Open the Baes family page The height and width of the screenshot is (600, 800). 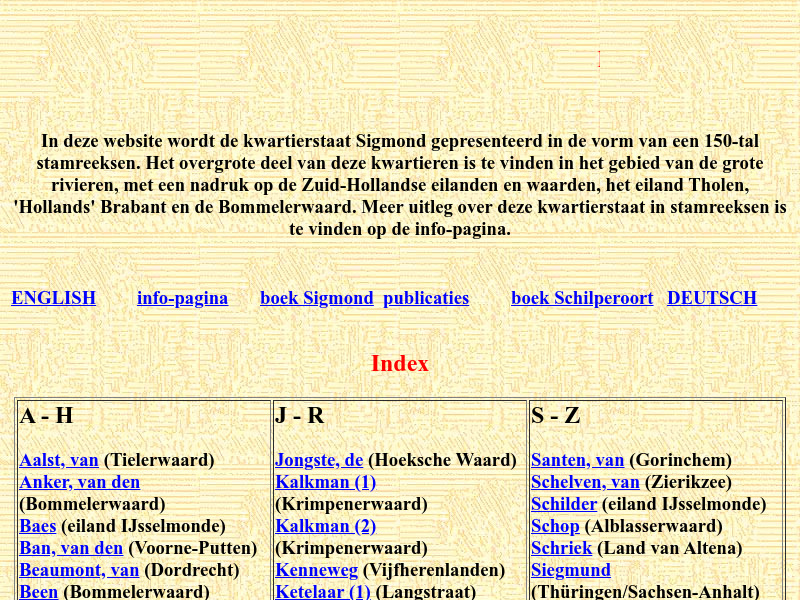(38, 526)
